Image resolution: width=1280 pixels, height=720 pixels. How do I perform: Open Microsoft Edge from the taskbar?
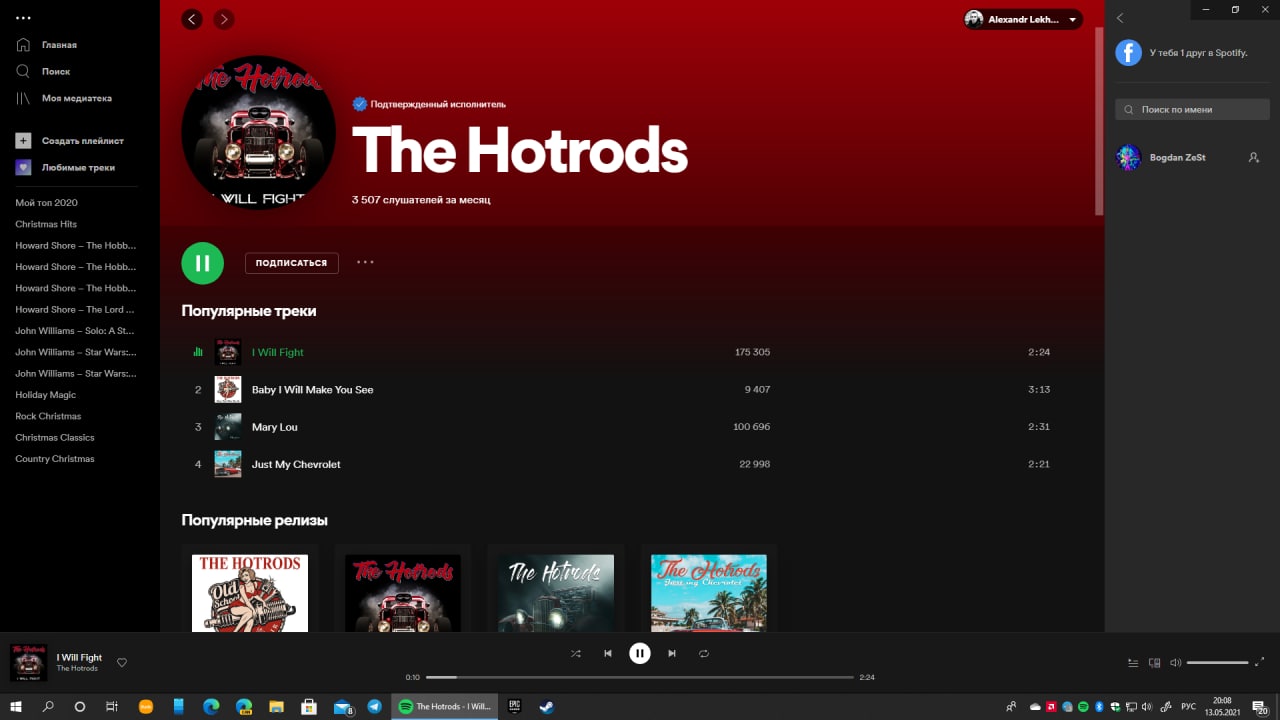pos(211,706)
